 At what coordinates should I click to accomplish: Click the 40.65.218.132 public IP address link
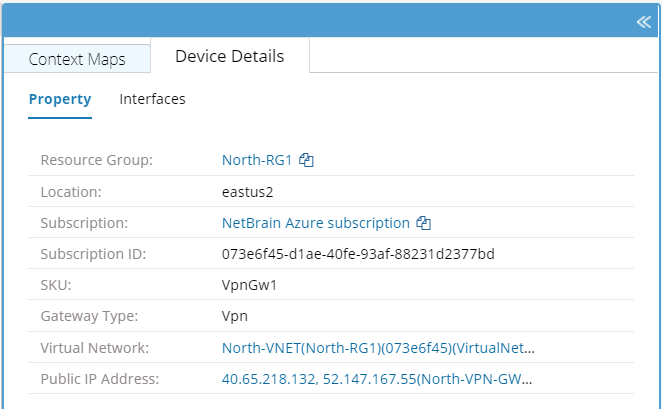tap(266, 380)
